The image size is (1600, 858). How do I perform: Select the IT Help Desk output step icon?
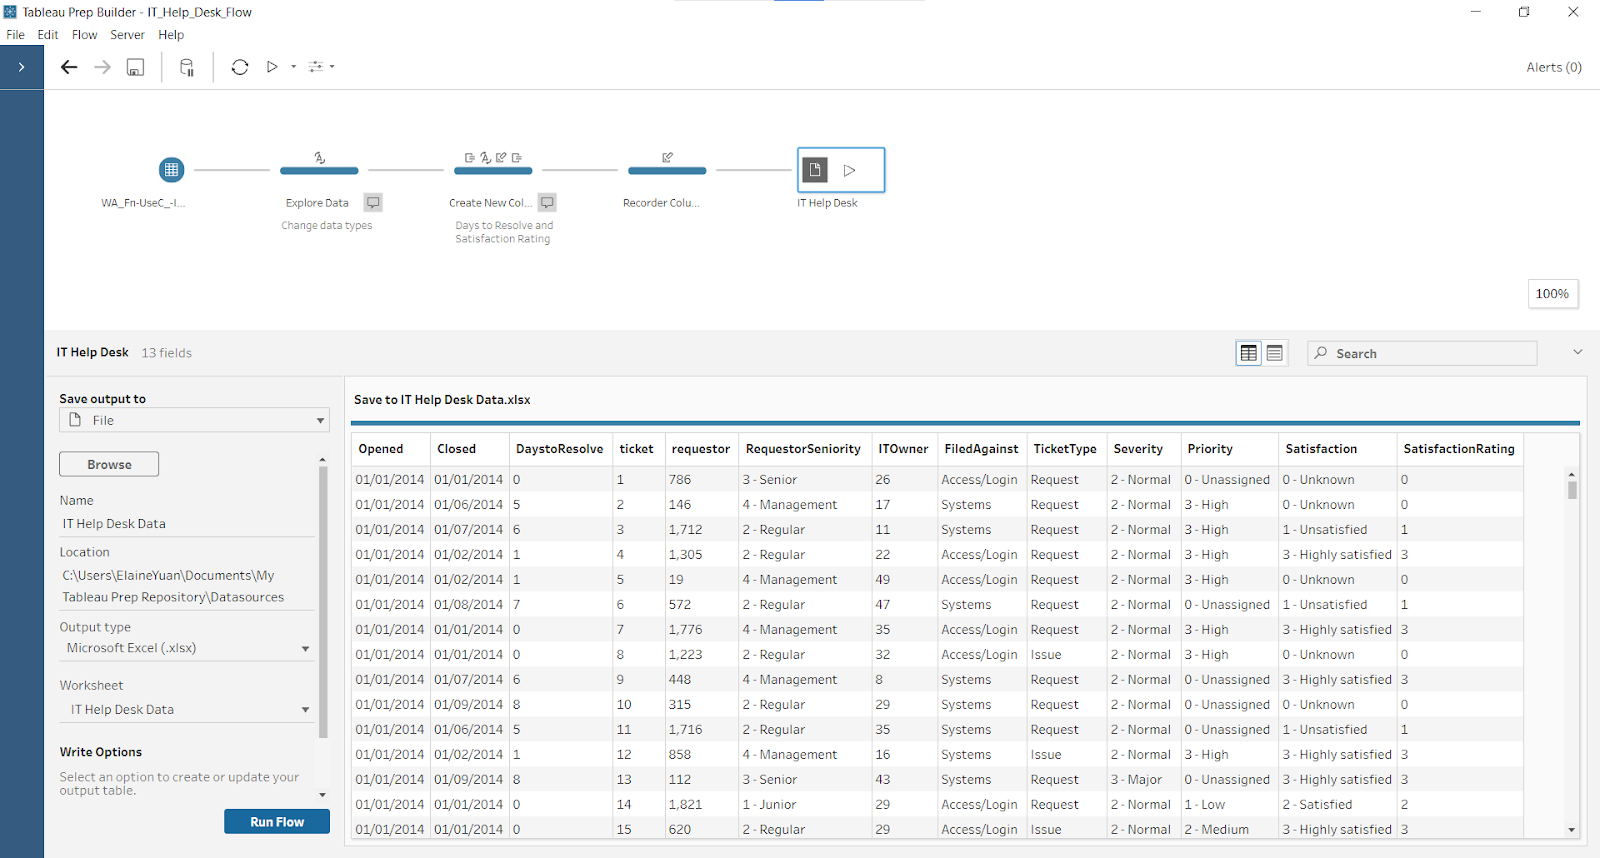(x=815, y=170)
